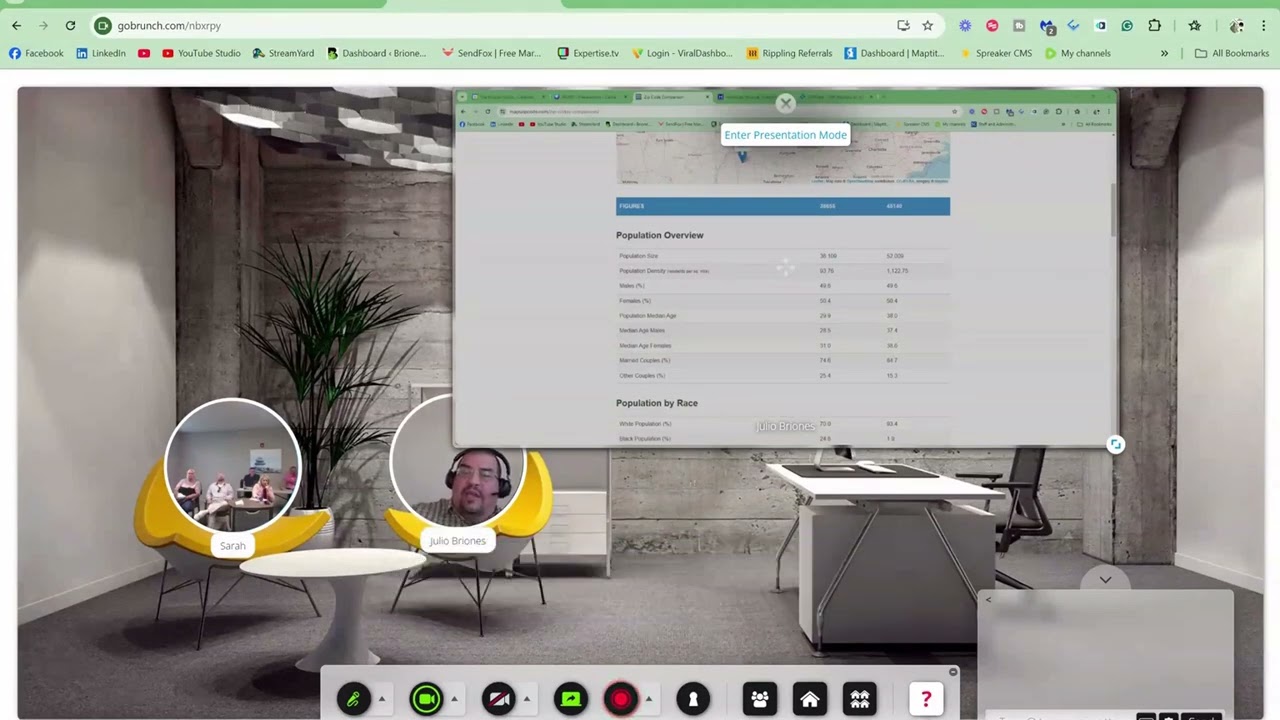This screenshot has height=720, width=1280.
Task: Open the Chrome profile avatar
Action: [x=1237, y=25]
